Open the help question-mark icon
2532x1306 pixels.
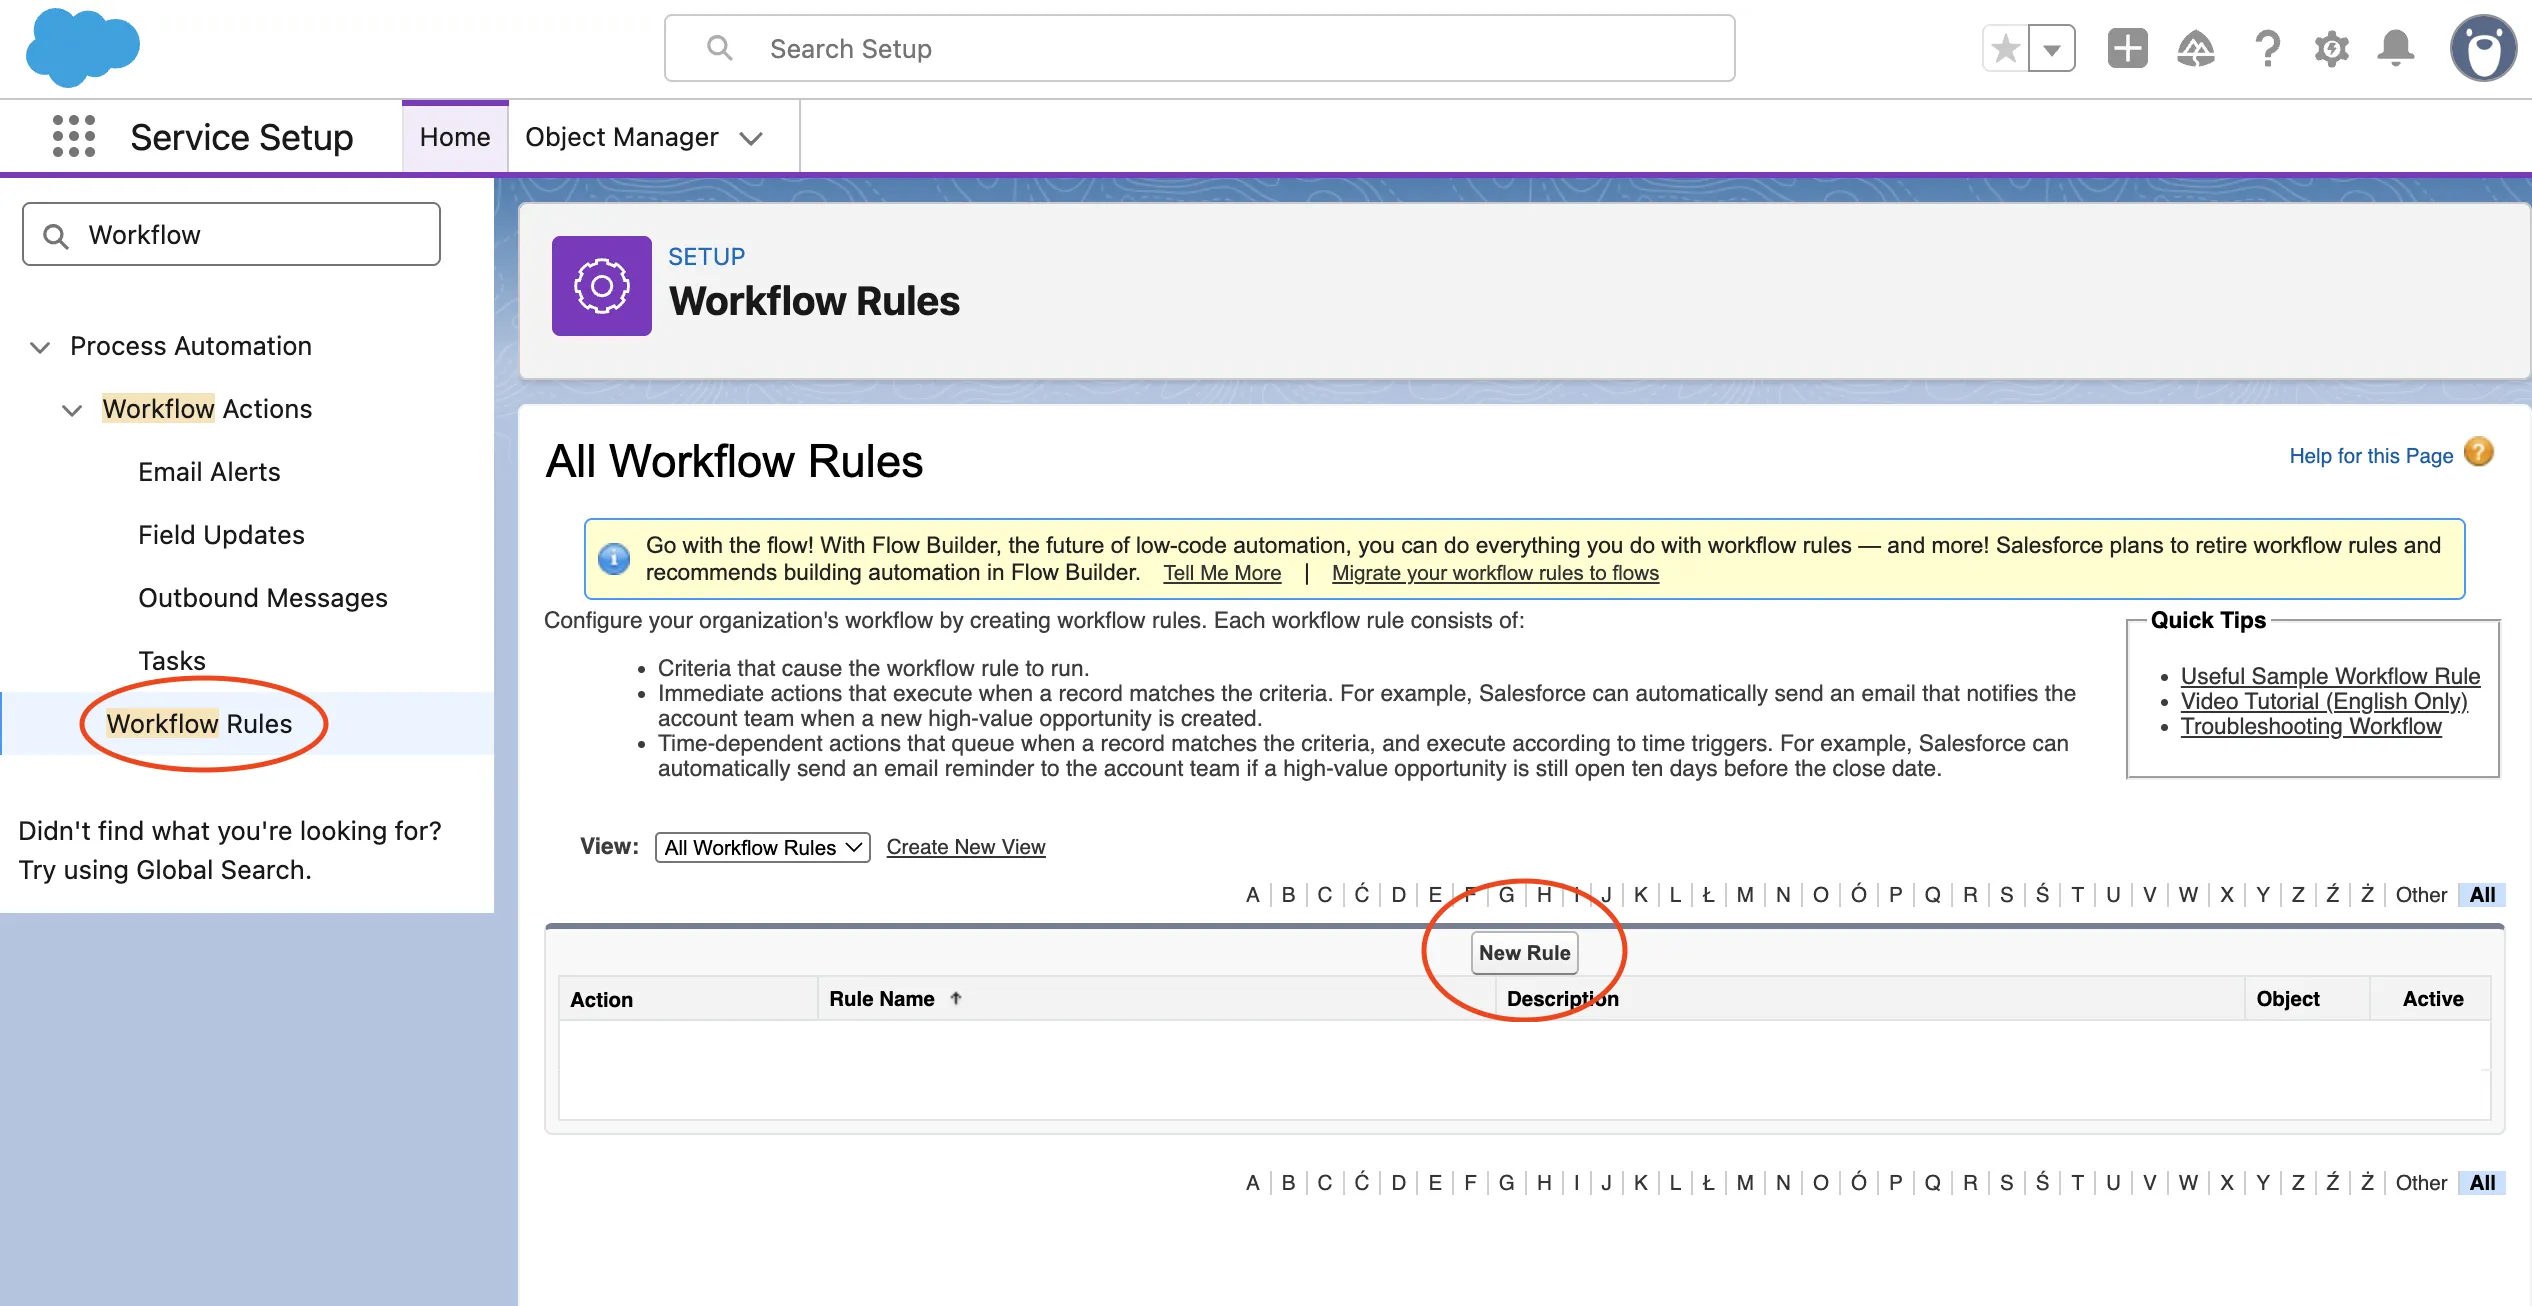2266,48
